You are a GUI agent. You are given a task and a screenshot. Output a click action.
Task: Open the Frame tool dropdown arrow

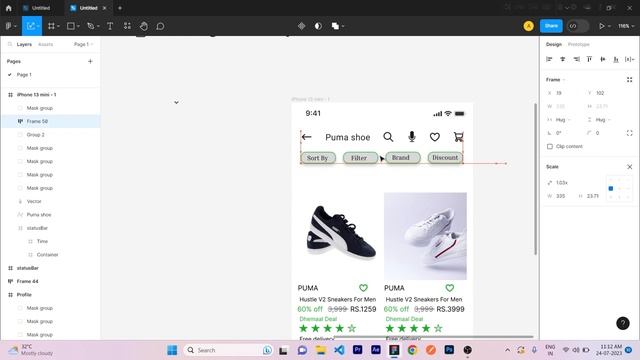click(x=58, y=26)
